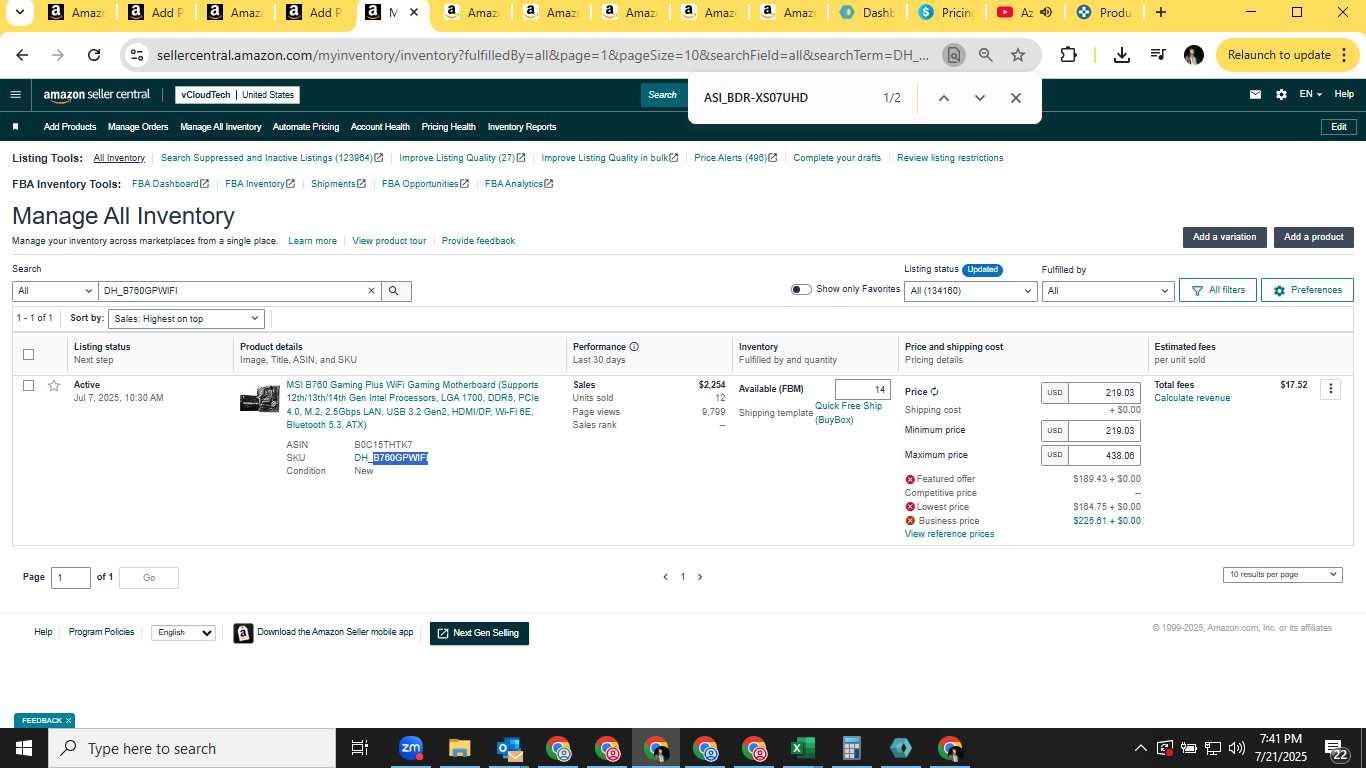
Task: Open the Sort by dropdown
Action: [185, 318]
